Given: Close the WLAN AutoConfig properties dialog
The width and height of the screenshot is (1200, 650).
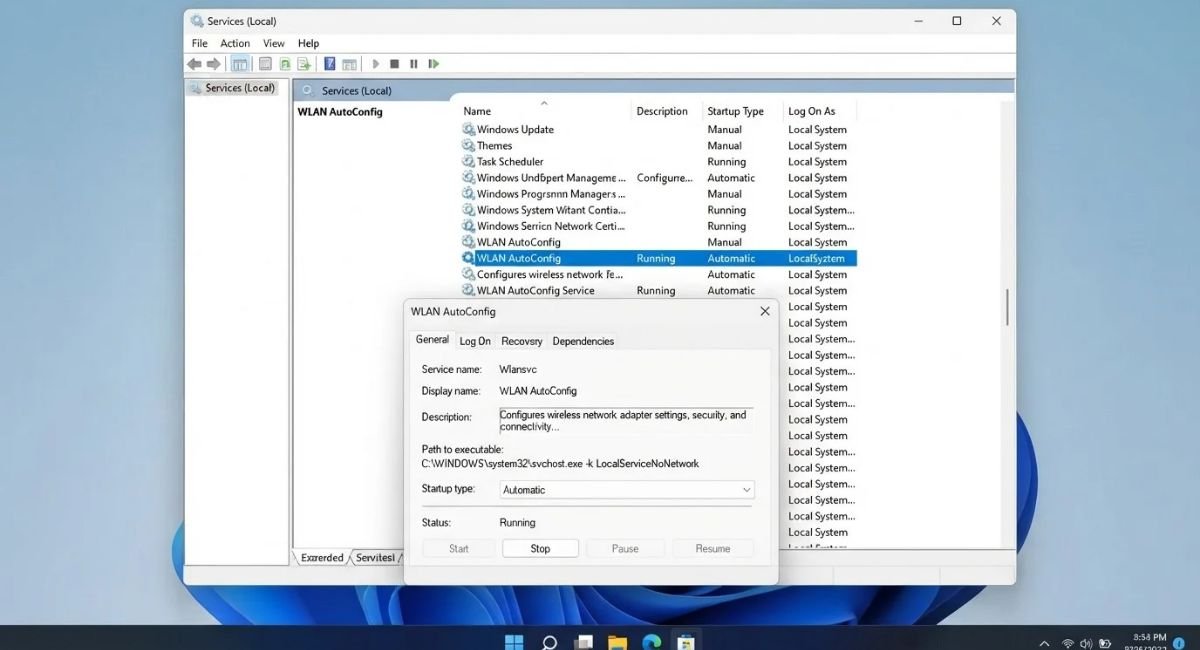Looking at the screenshot, I should coord(765,311).
